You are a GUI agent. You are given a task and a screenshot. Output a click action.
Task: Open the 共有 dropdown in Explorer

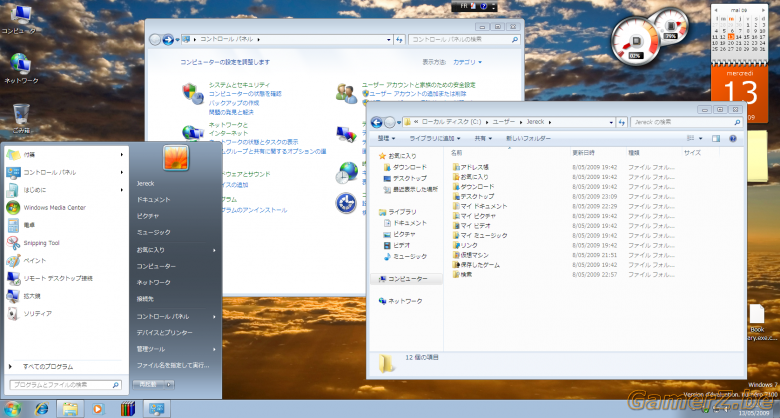click(483, 138)
